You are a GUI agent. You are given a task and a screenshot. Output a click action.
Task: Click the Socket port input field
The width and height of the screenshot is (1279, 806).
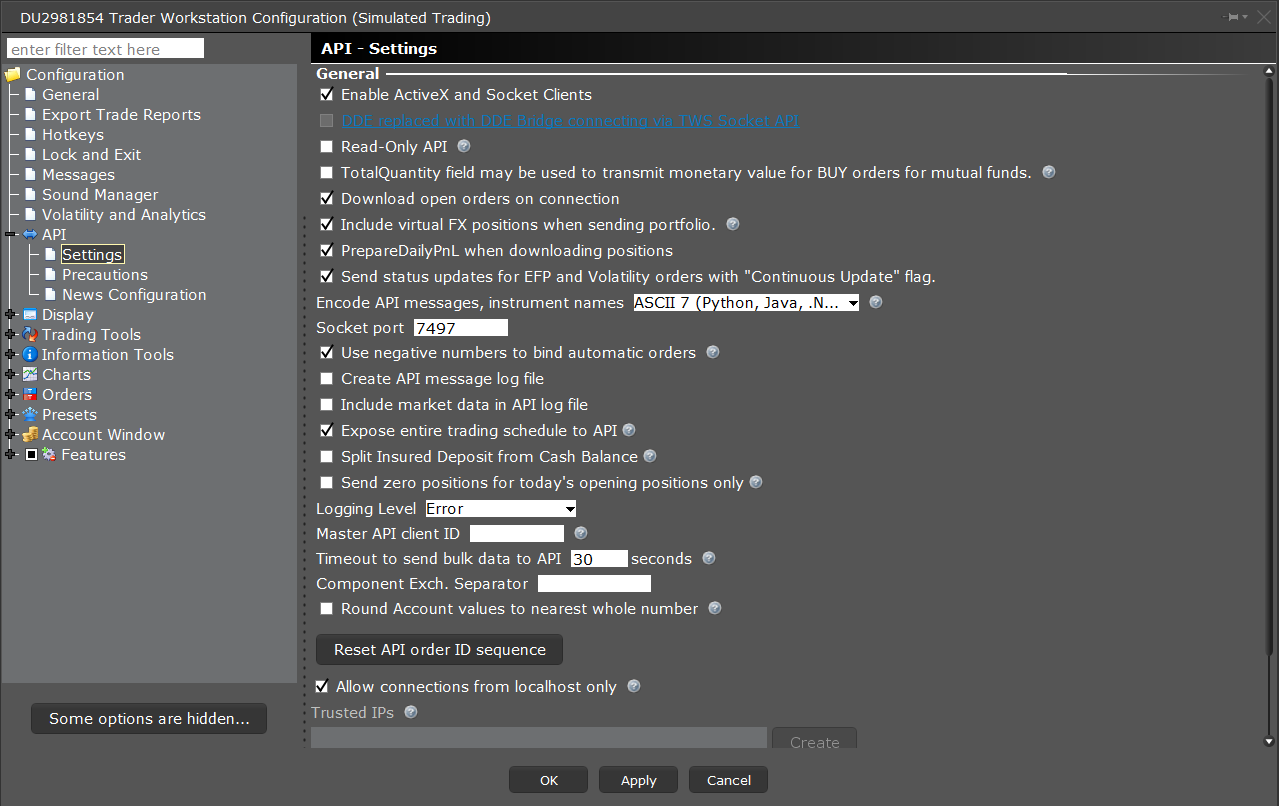(x=460, y=328)
